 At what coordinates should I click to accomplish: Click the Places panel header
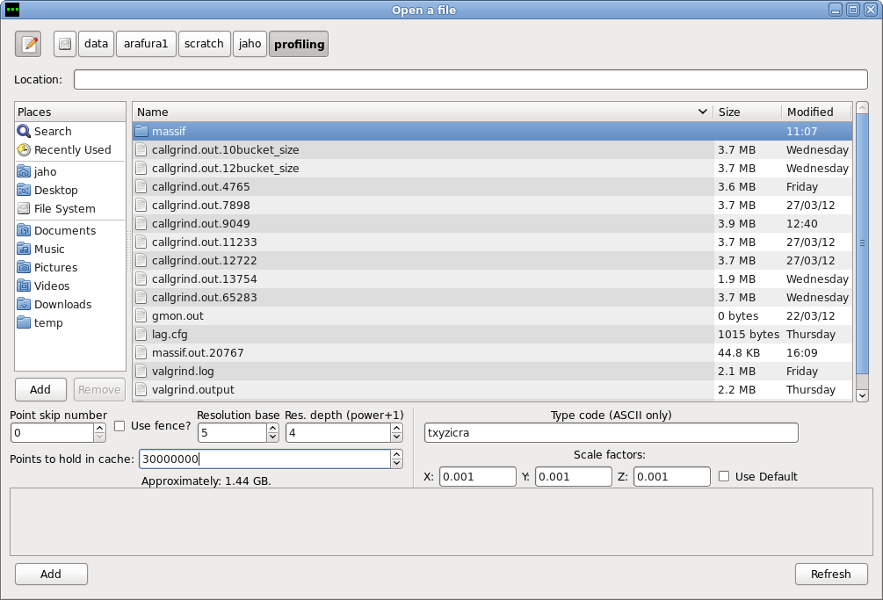point(70,112)
